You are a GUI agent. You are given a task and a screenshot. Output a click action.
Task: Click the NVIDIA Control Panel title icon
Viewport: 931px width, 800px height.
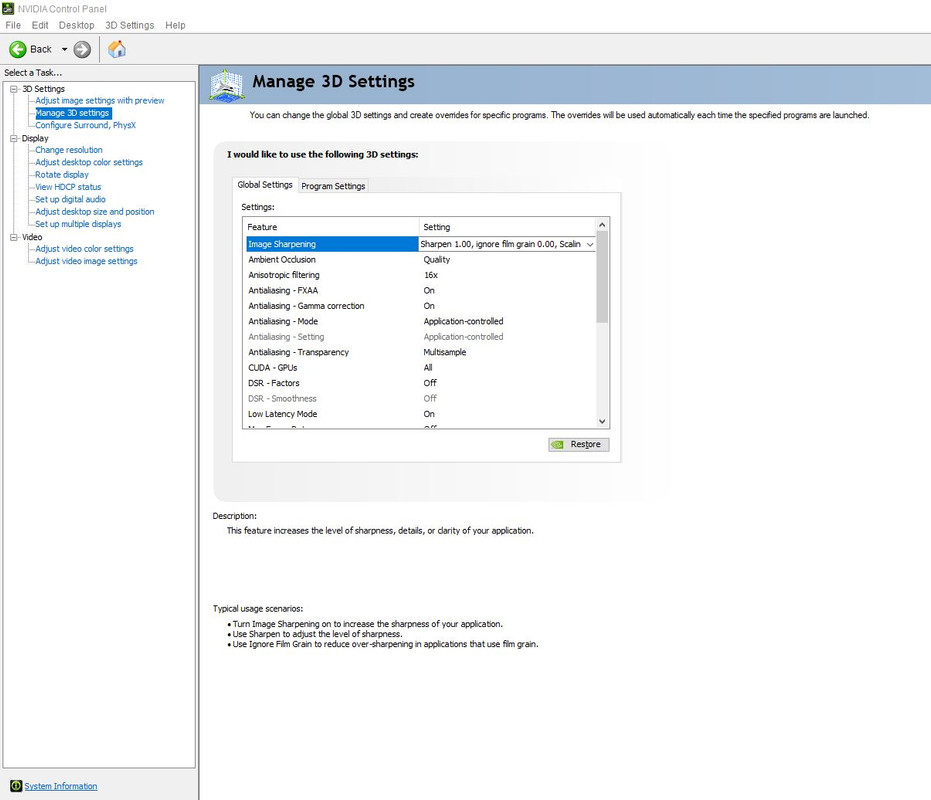8,8
